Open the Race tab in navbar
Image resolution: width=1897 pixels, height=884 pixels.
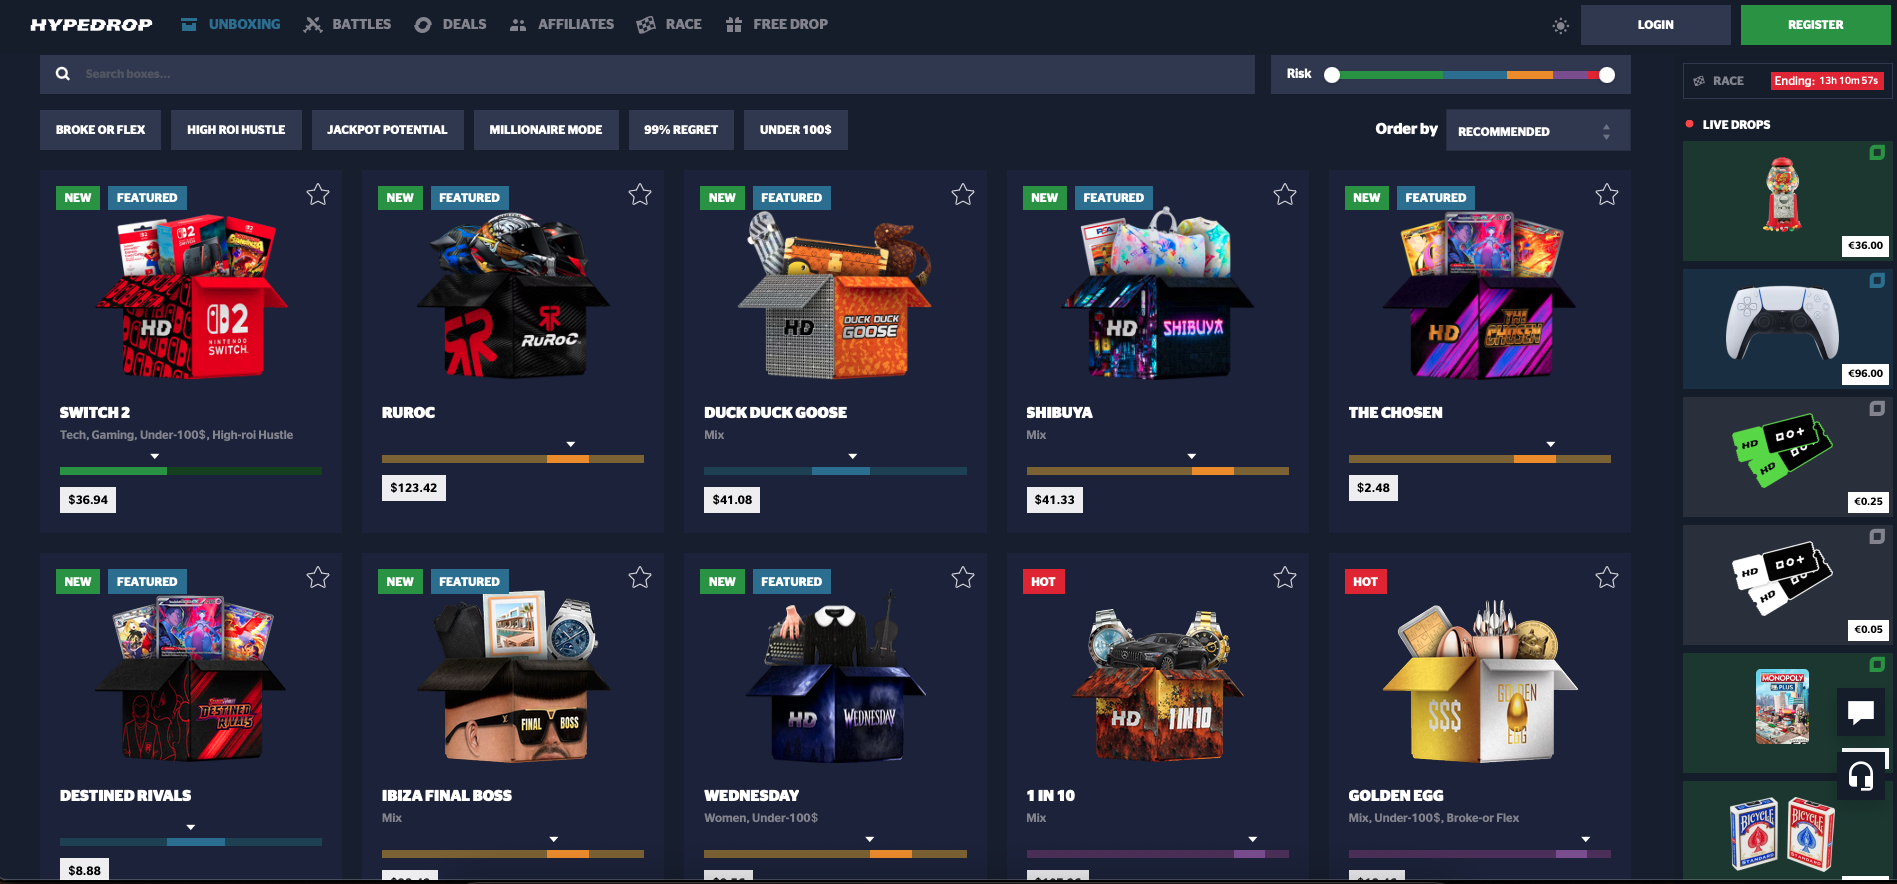coord(669,25)
